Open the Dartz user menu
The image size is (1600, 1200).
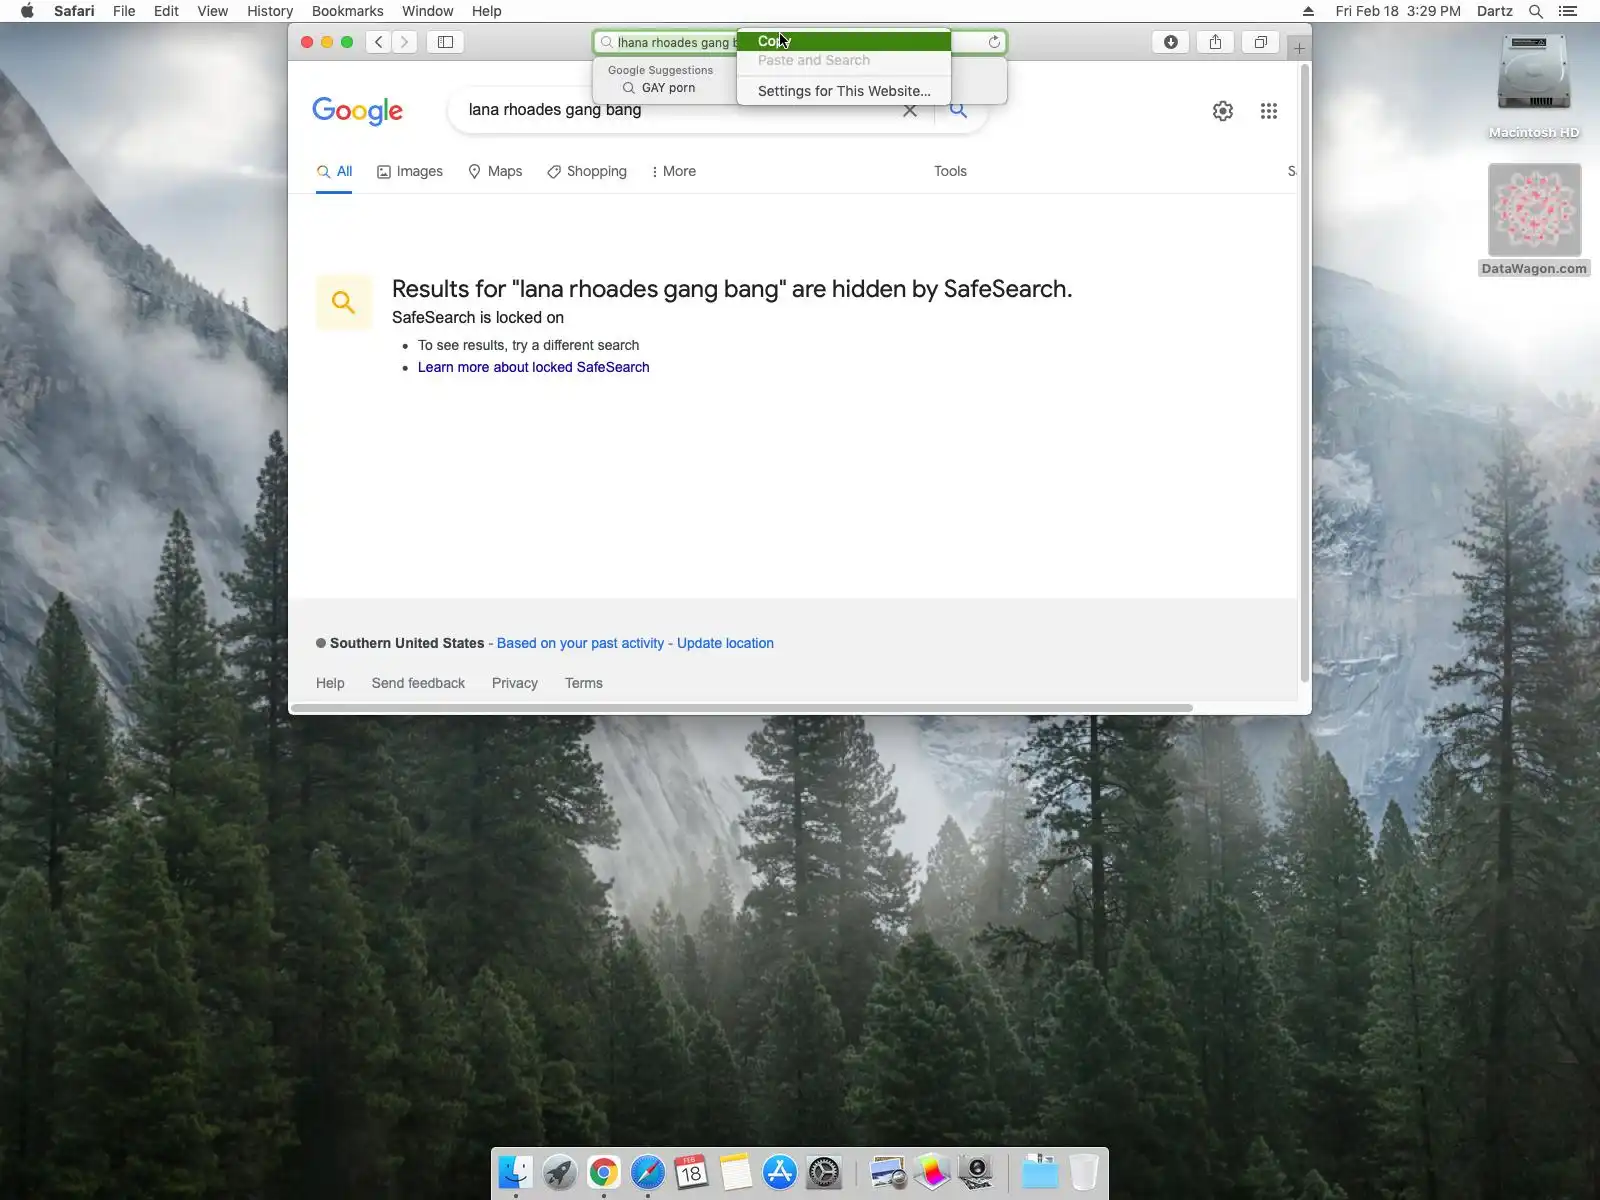[1494, 11]
